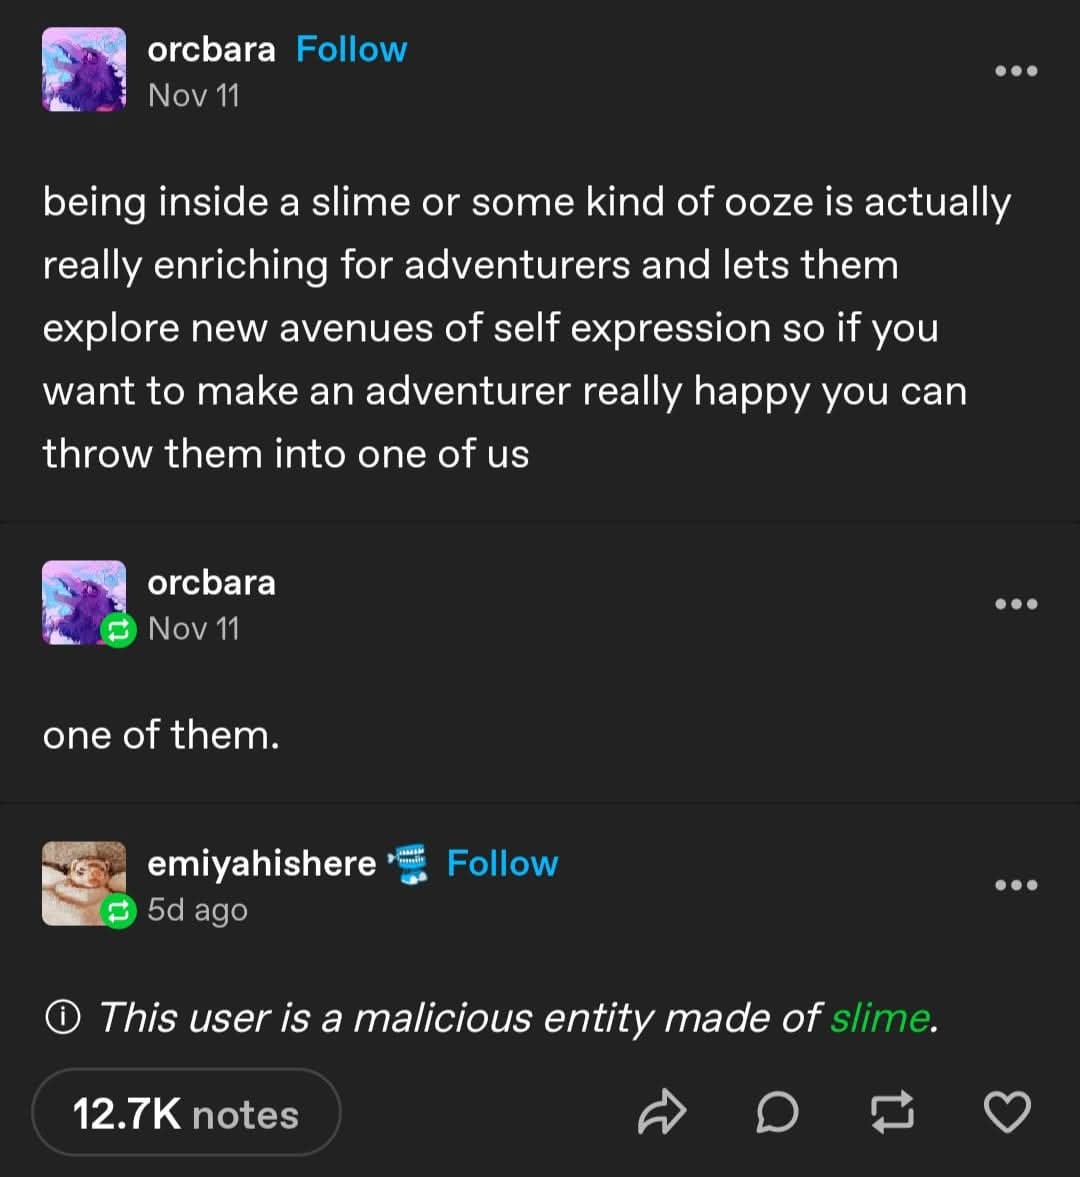Open options menu on orcbara's reblog
This screenshot has height=1177, width=1080.
click(x=1016, y=604)
